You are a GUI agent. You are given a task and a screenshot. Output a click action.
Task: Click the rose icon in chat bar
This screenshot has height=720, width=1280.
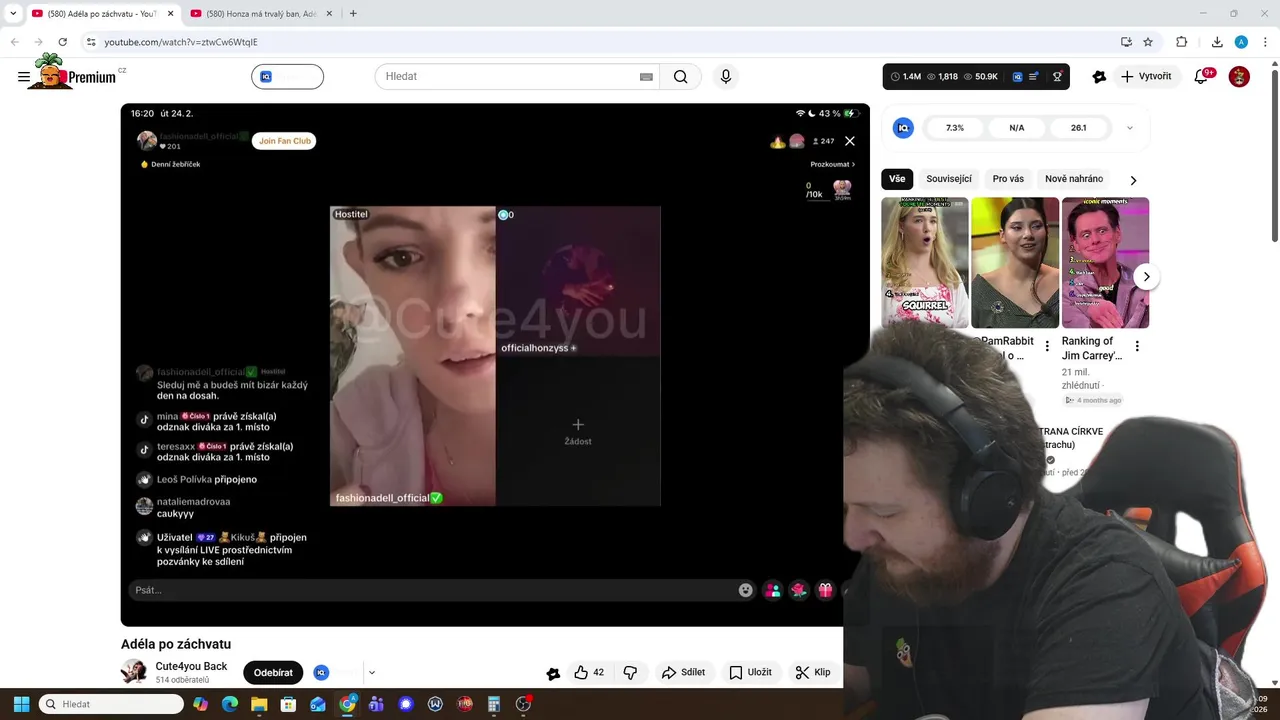pyautogui.click(x=798, y=590)
